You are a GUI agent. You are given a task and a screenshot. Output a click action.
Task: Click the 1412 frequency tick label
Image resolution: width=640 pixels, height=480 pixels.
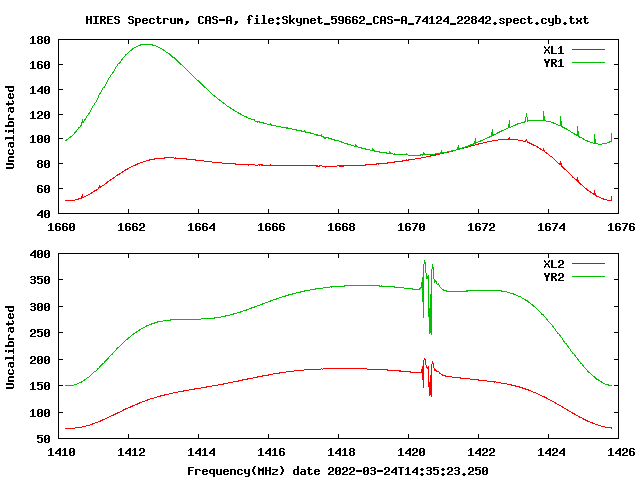131,452
